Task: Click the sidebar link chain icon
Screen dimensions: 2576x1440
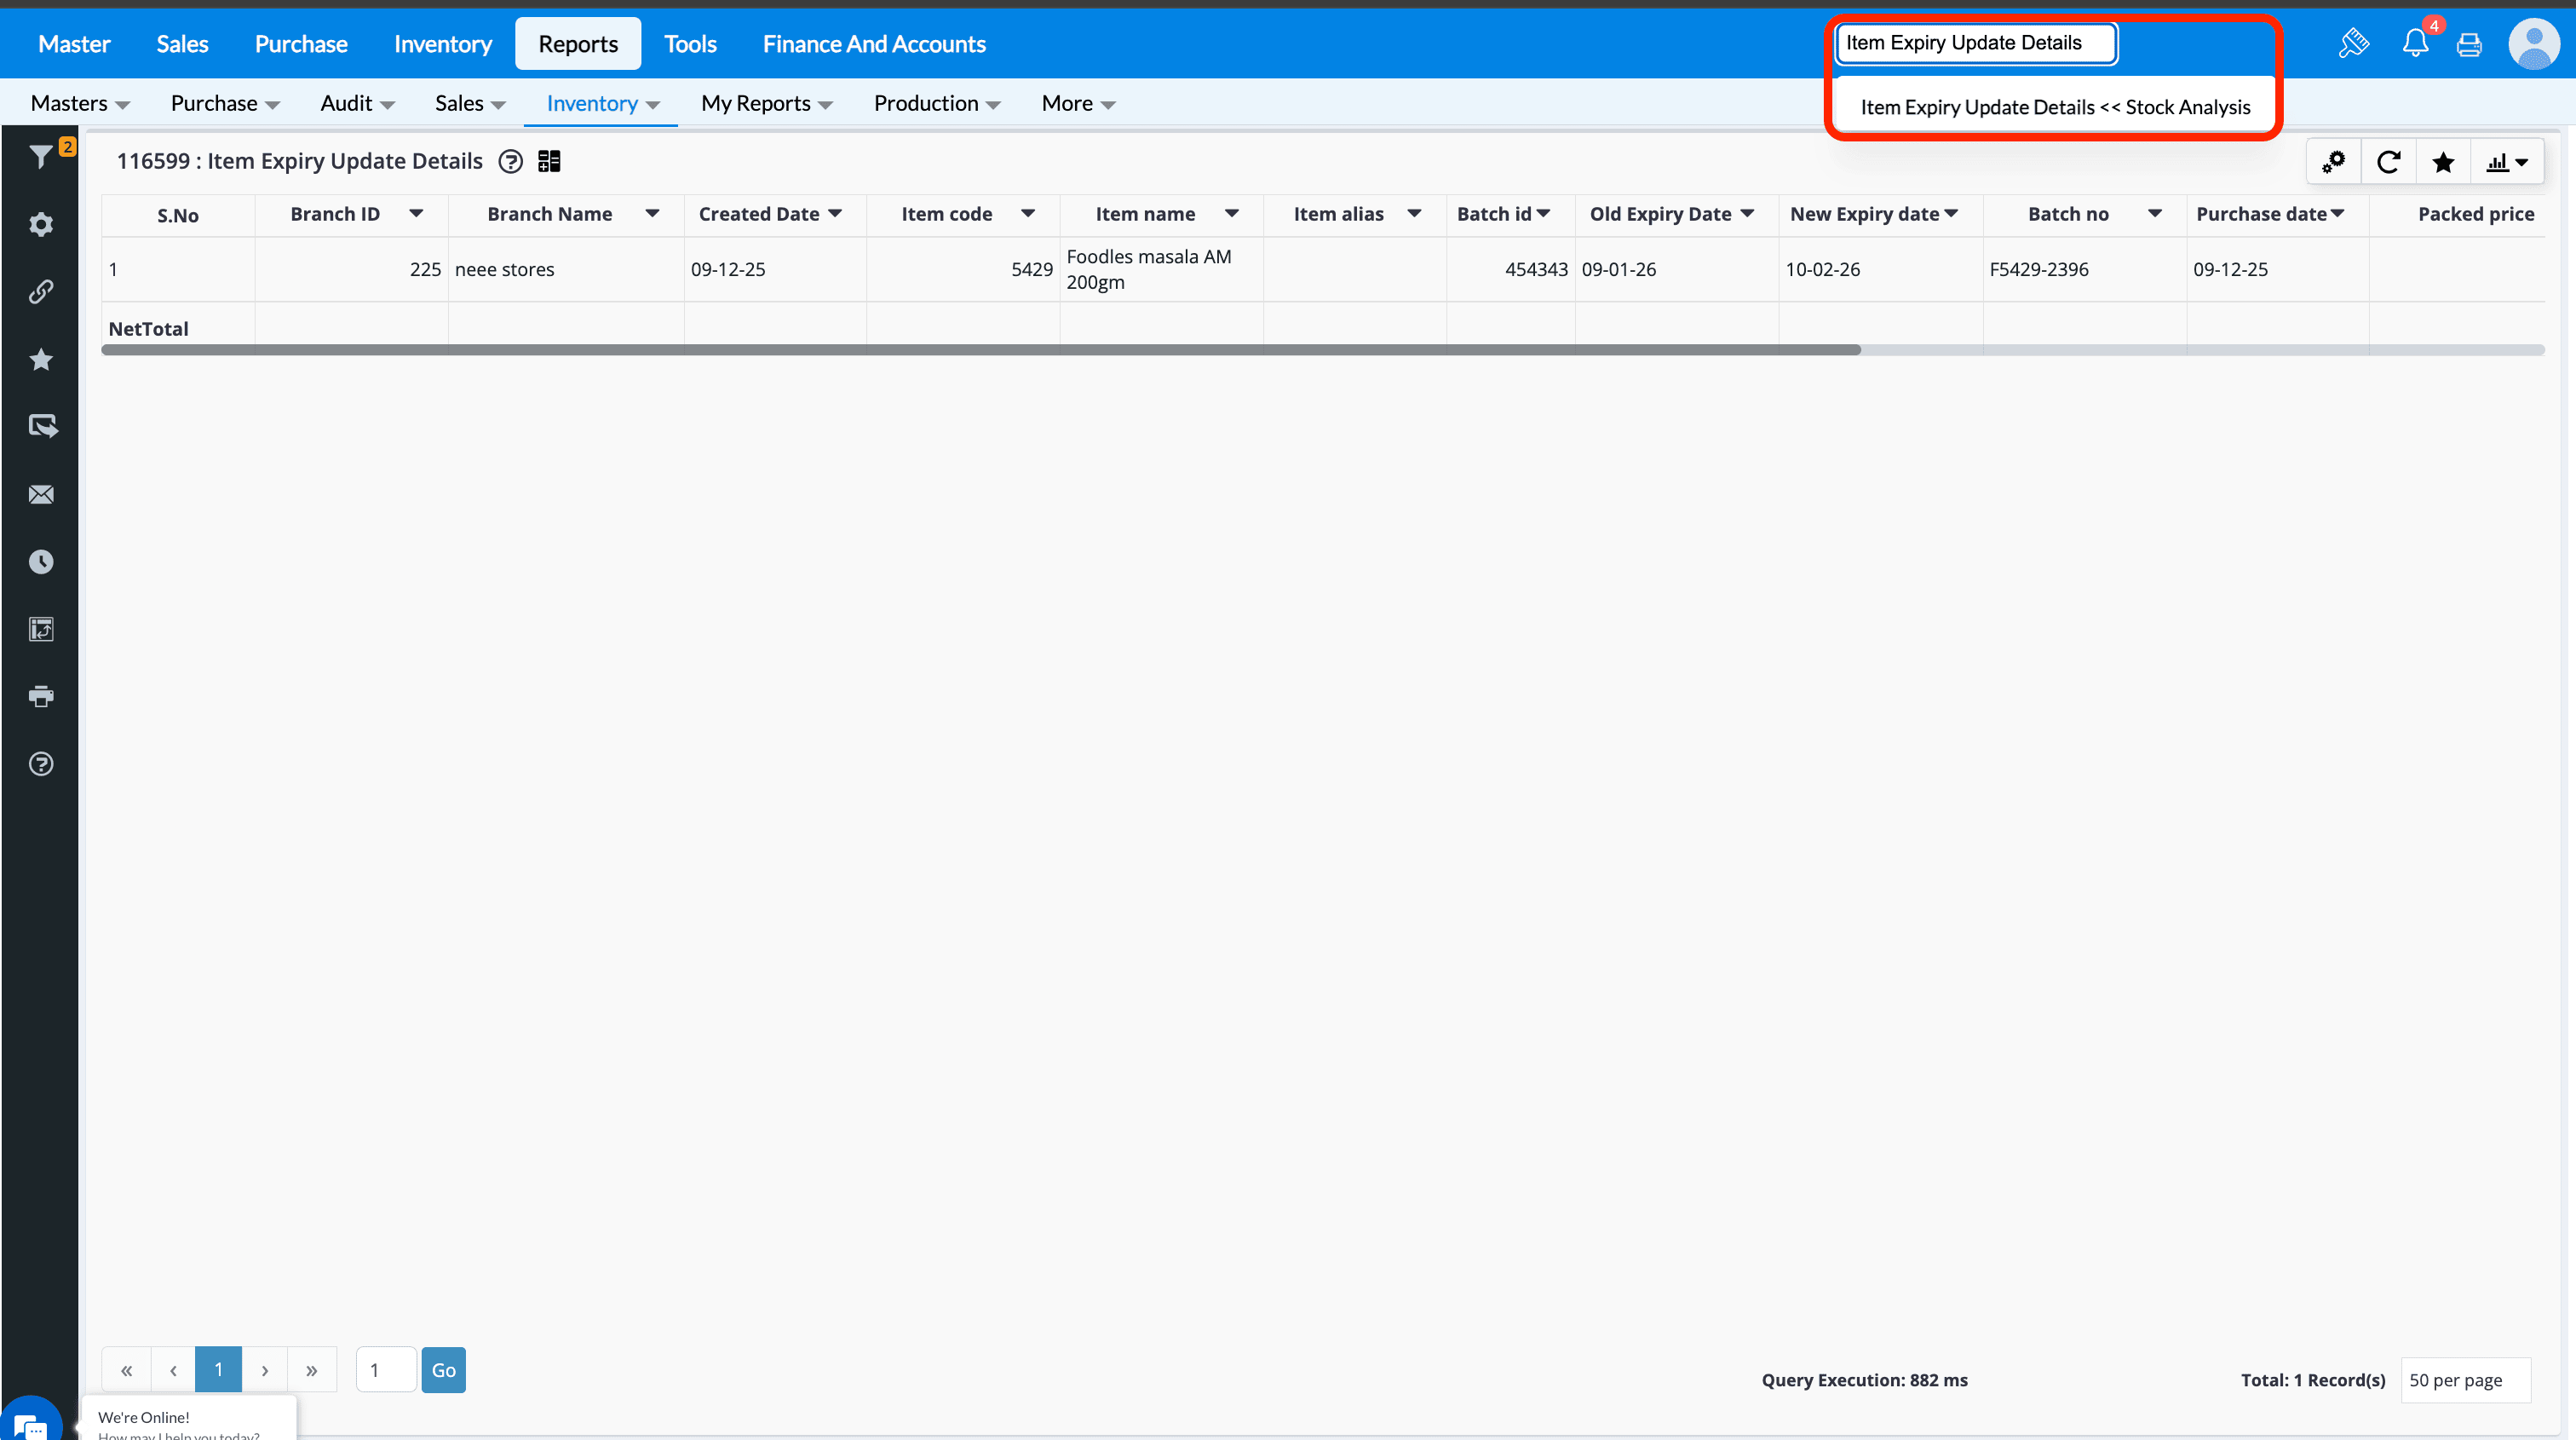Action: point(40,292)
